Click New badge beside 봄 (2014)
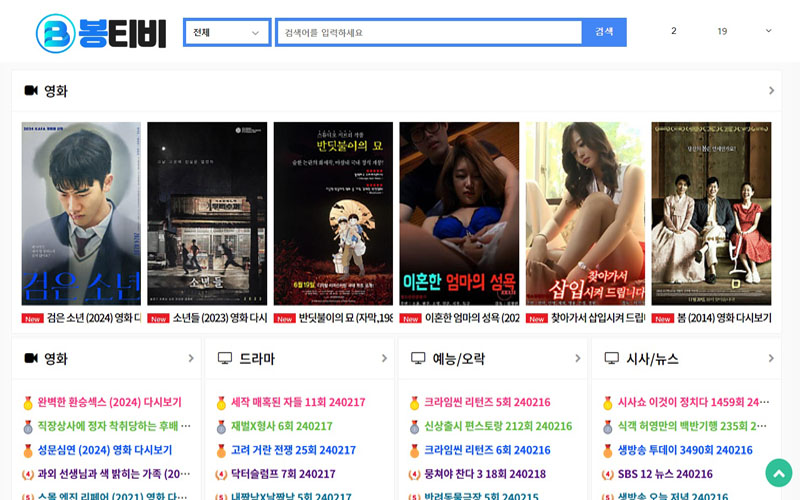 click(x=663, y=319)
